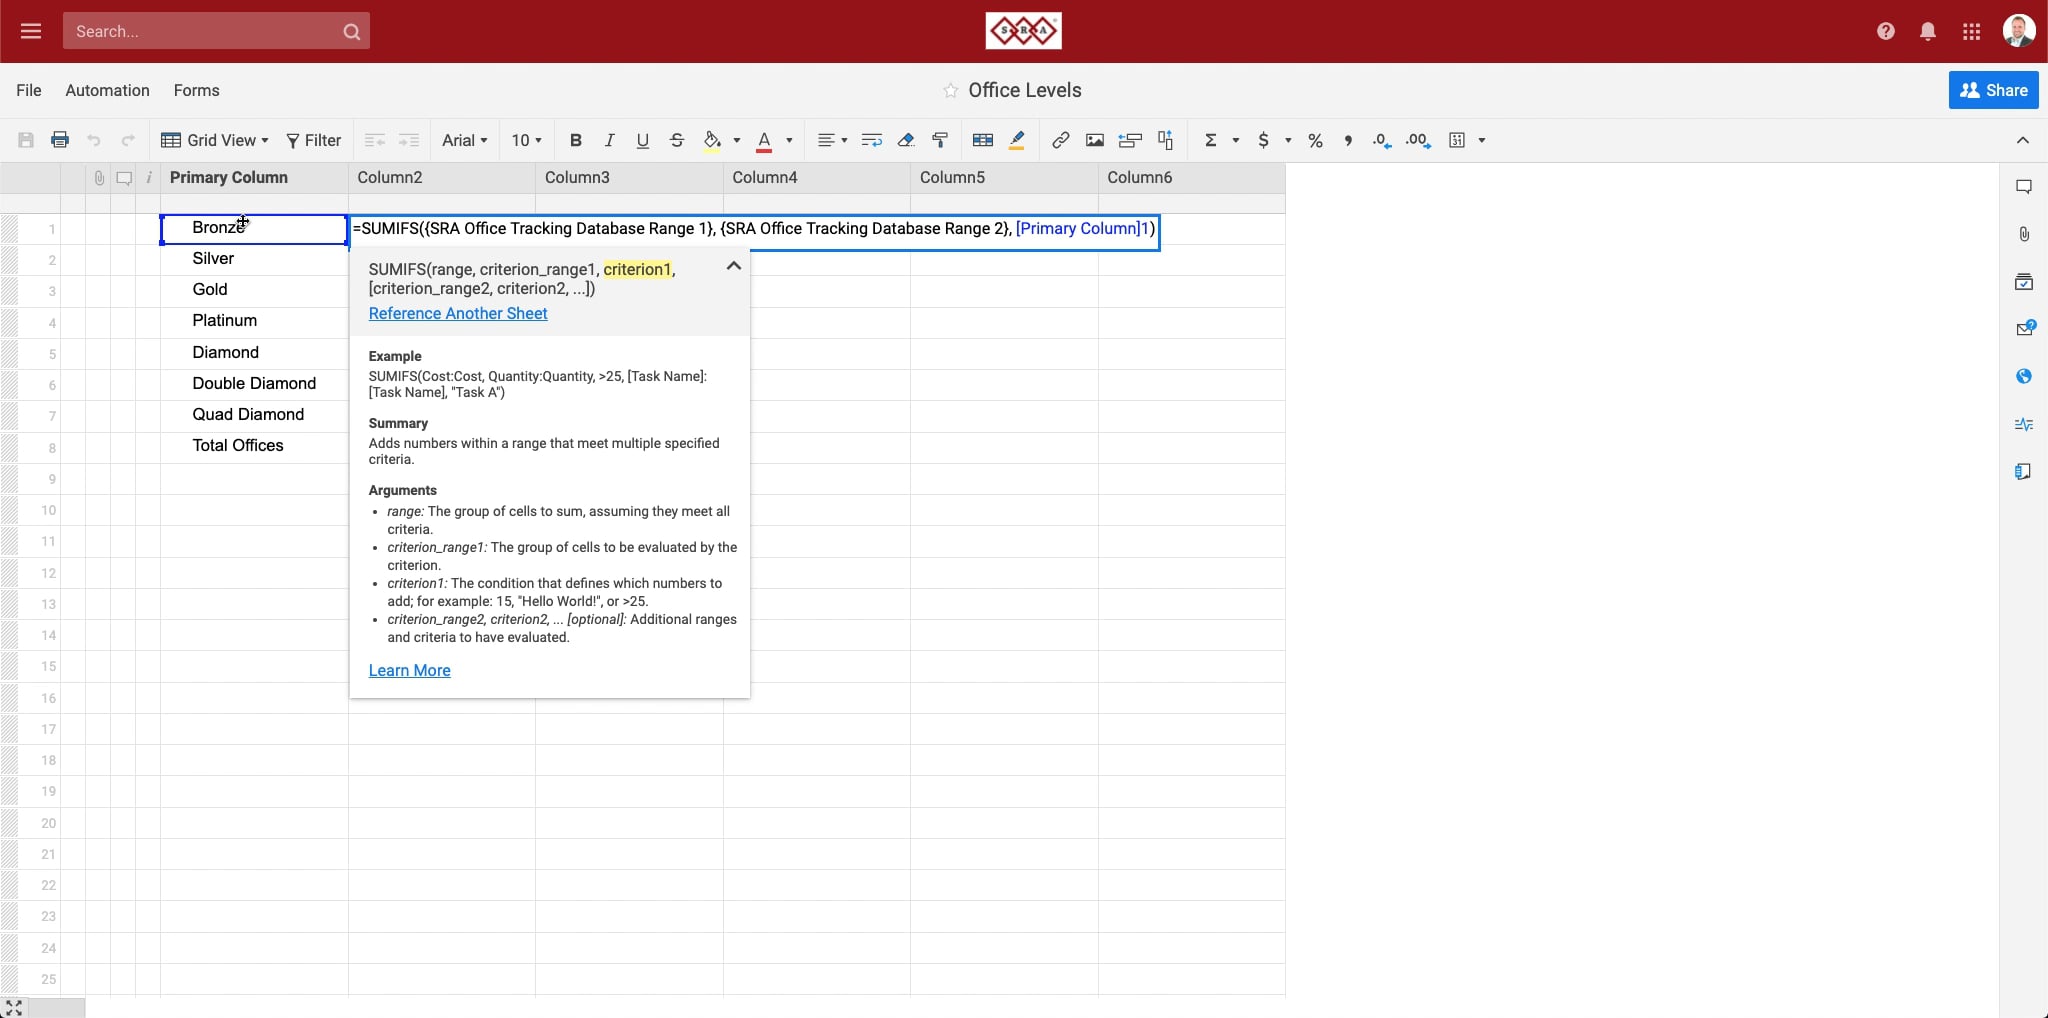2048x1018 pixels.
Task: Click the Sum formula icon
Action: [x=1212, y=140]
